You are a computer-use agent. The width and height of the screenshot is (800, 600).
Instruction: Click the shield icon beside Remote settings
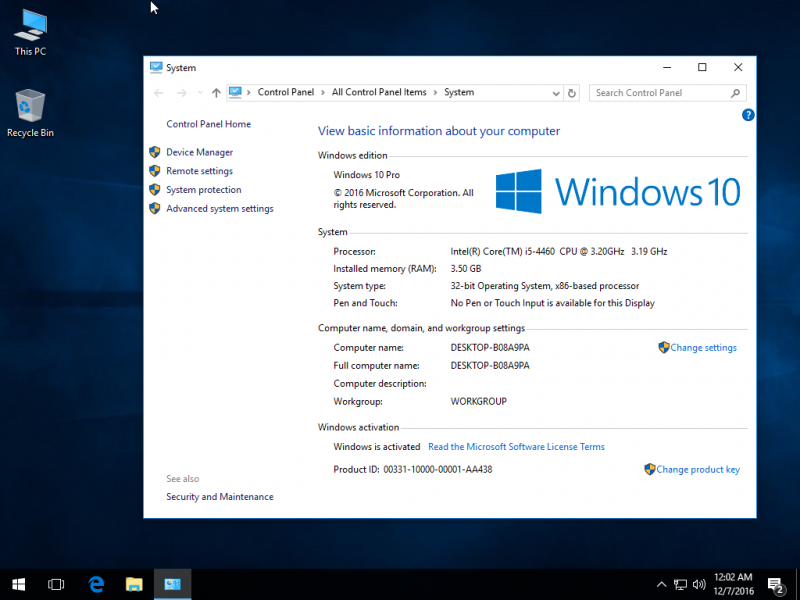[x=155, y=171]
